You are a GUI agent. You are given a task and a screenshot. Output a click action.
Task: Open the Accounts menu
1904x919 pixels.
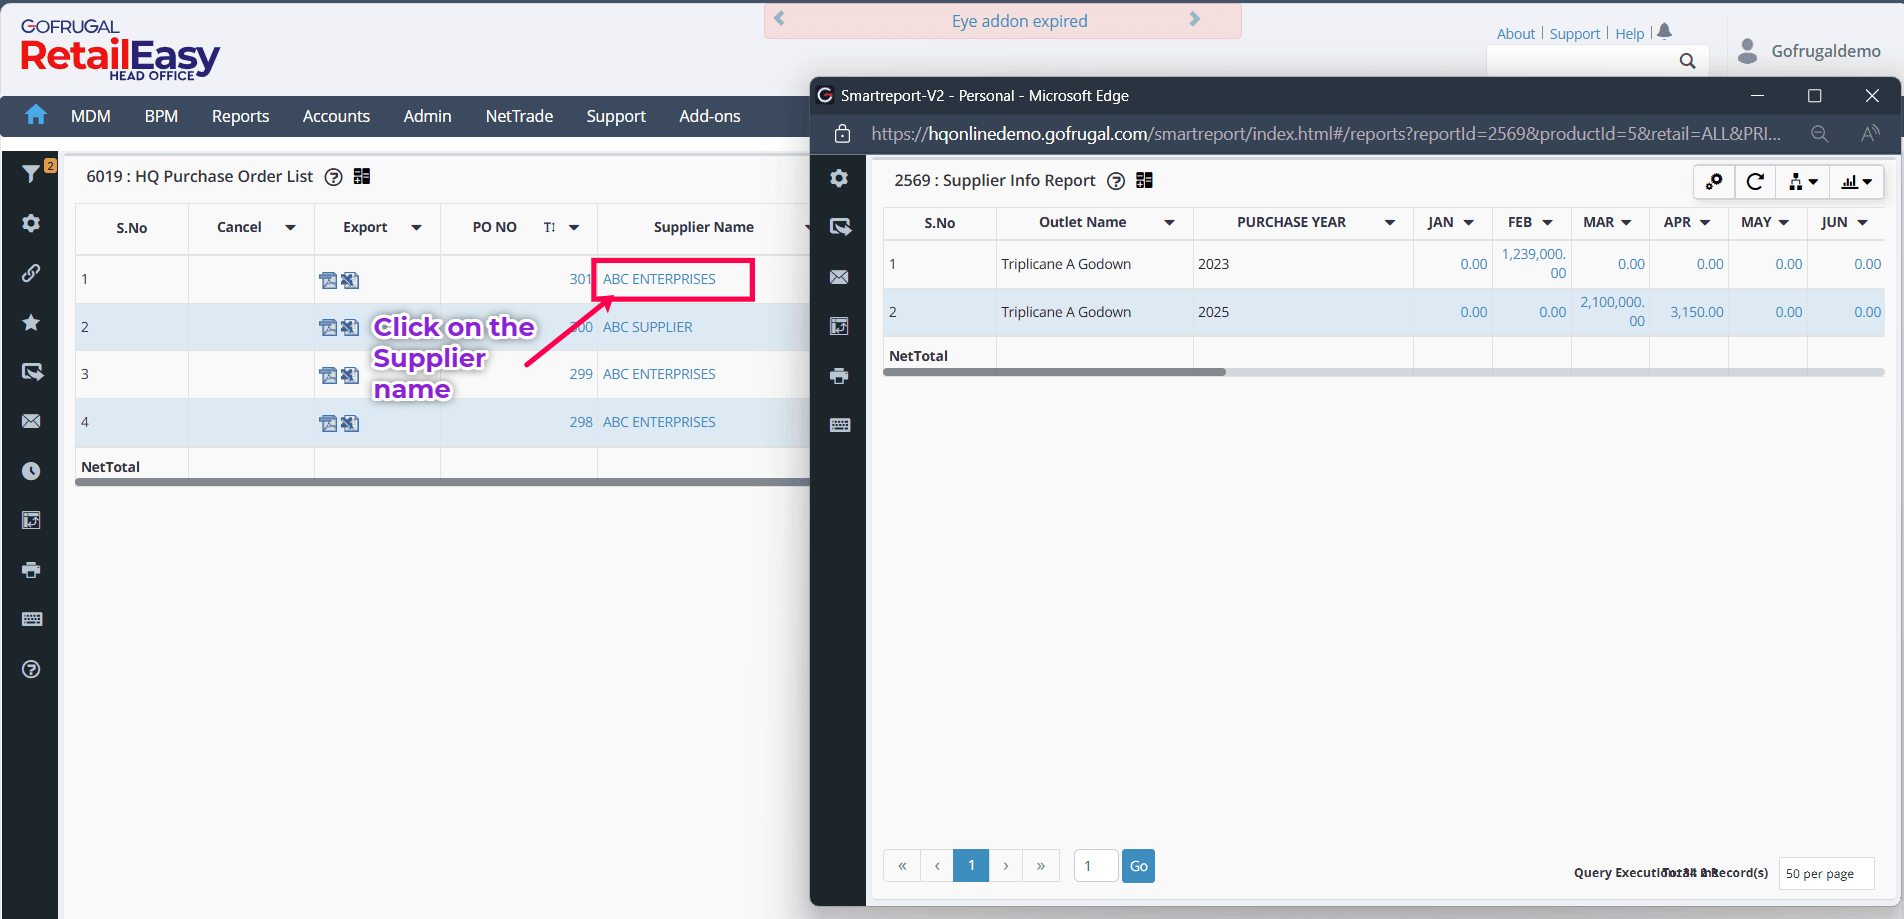(336, 116)
